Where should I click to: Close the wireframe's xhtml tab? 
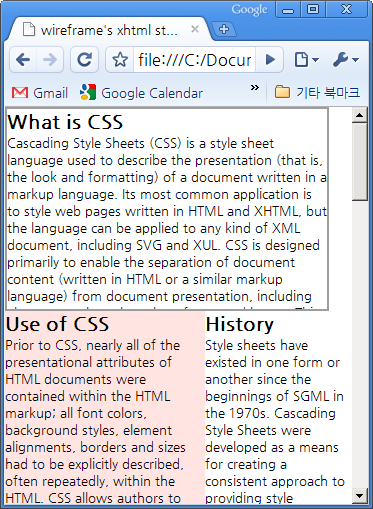click(x=195, y=29)
